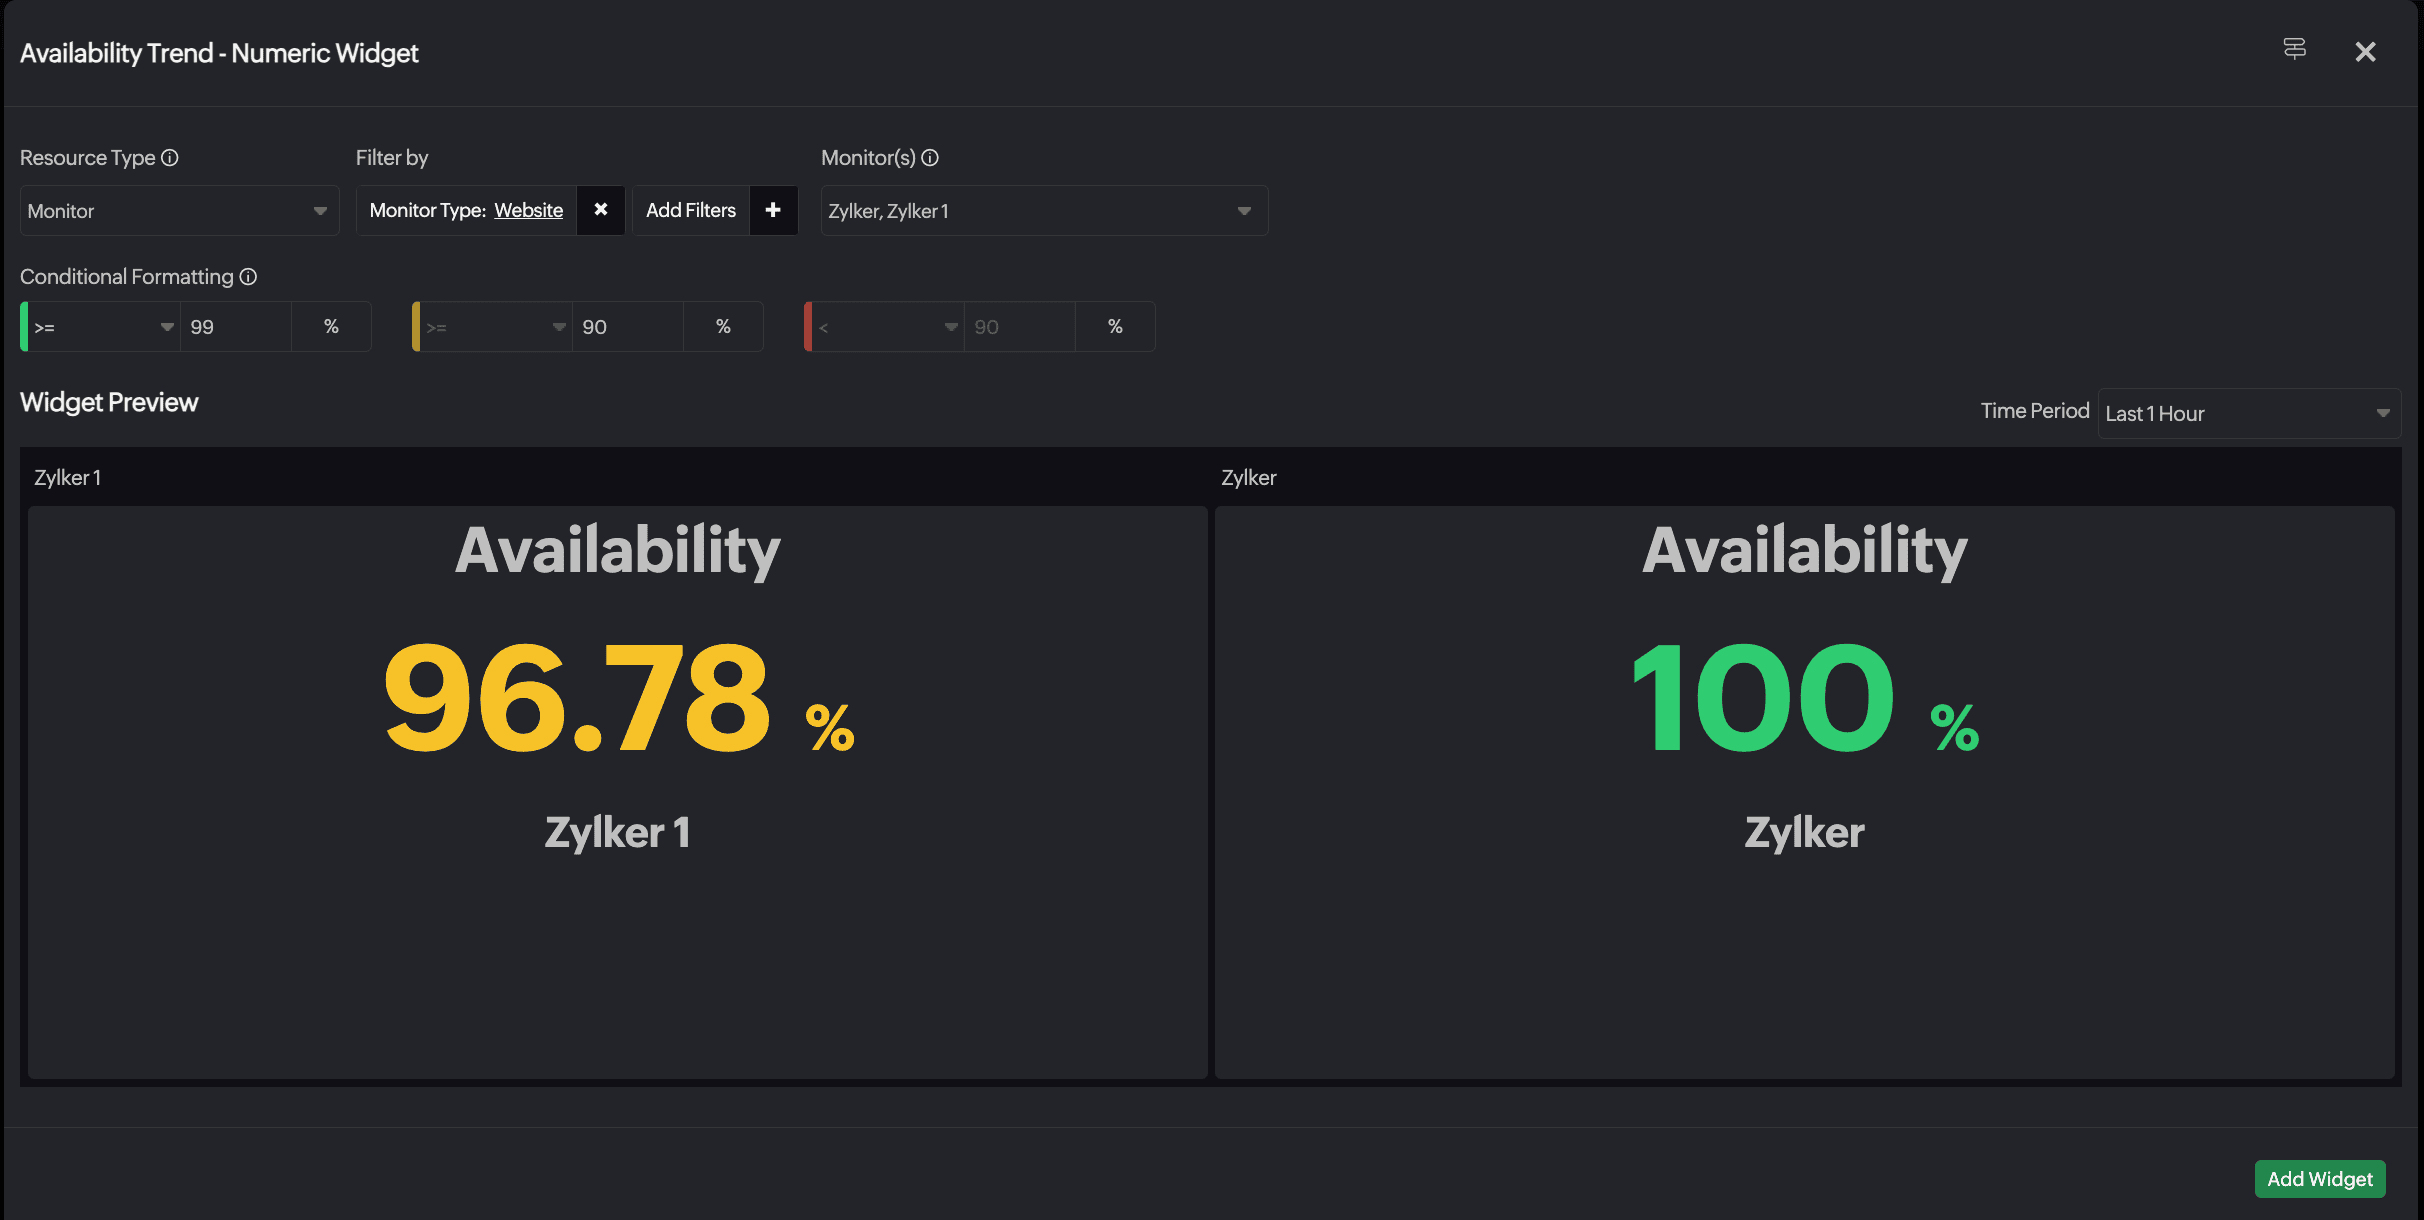Click the green threshold color bar
This screenshot has width=2424, height=1220.
pyautogui.click(x=24, y=327)
